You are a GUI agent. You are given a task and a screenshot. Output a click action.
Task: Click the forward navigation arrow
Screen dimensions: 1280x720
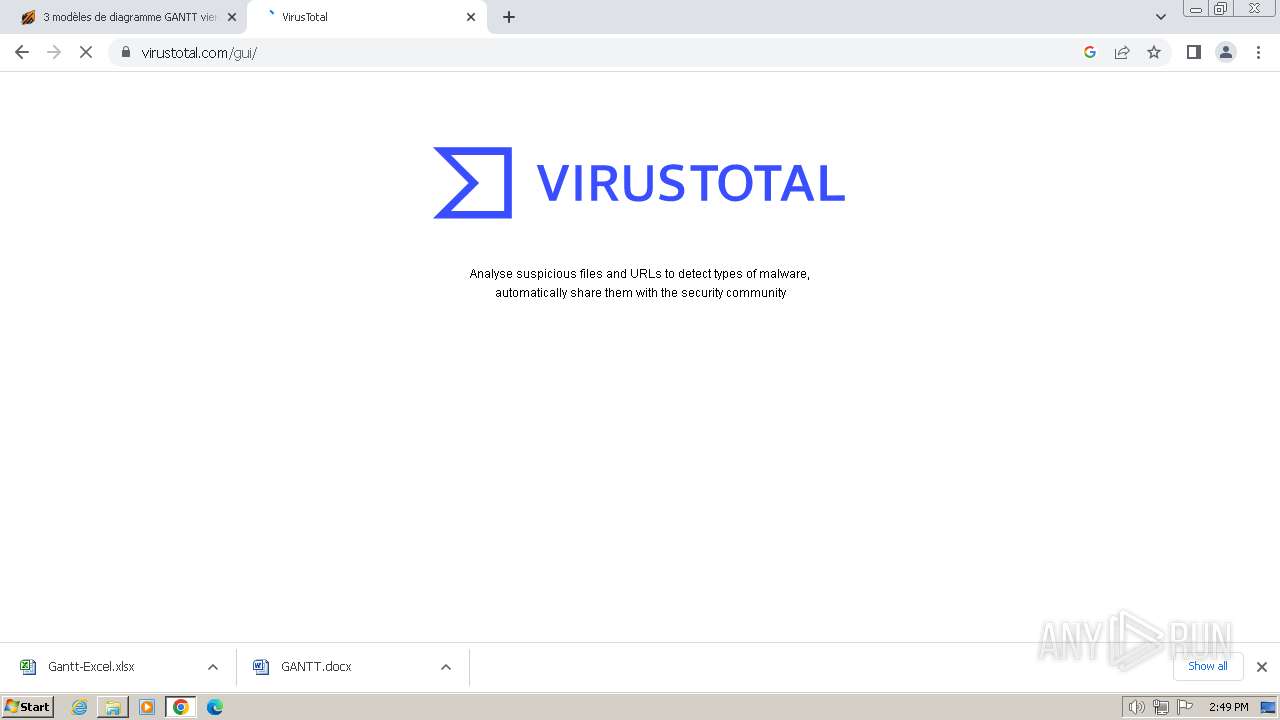tap(54, 52)
